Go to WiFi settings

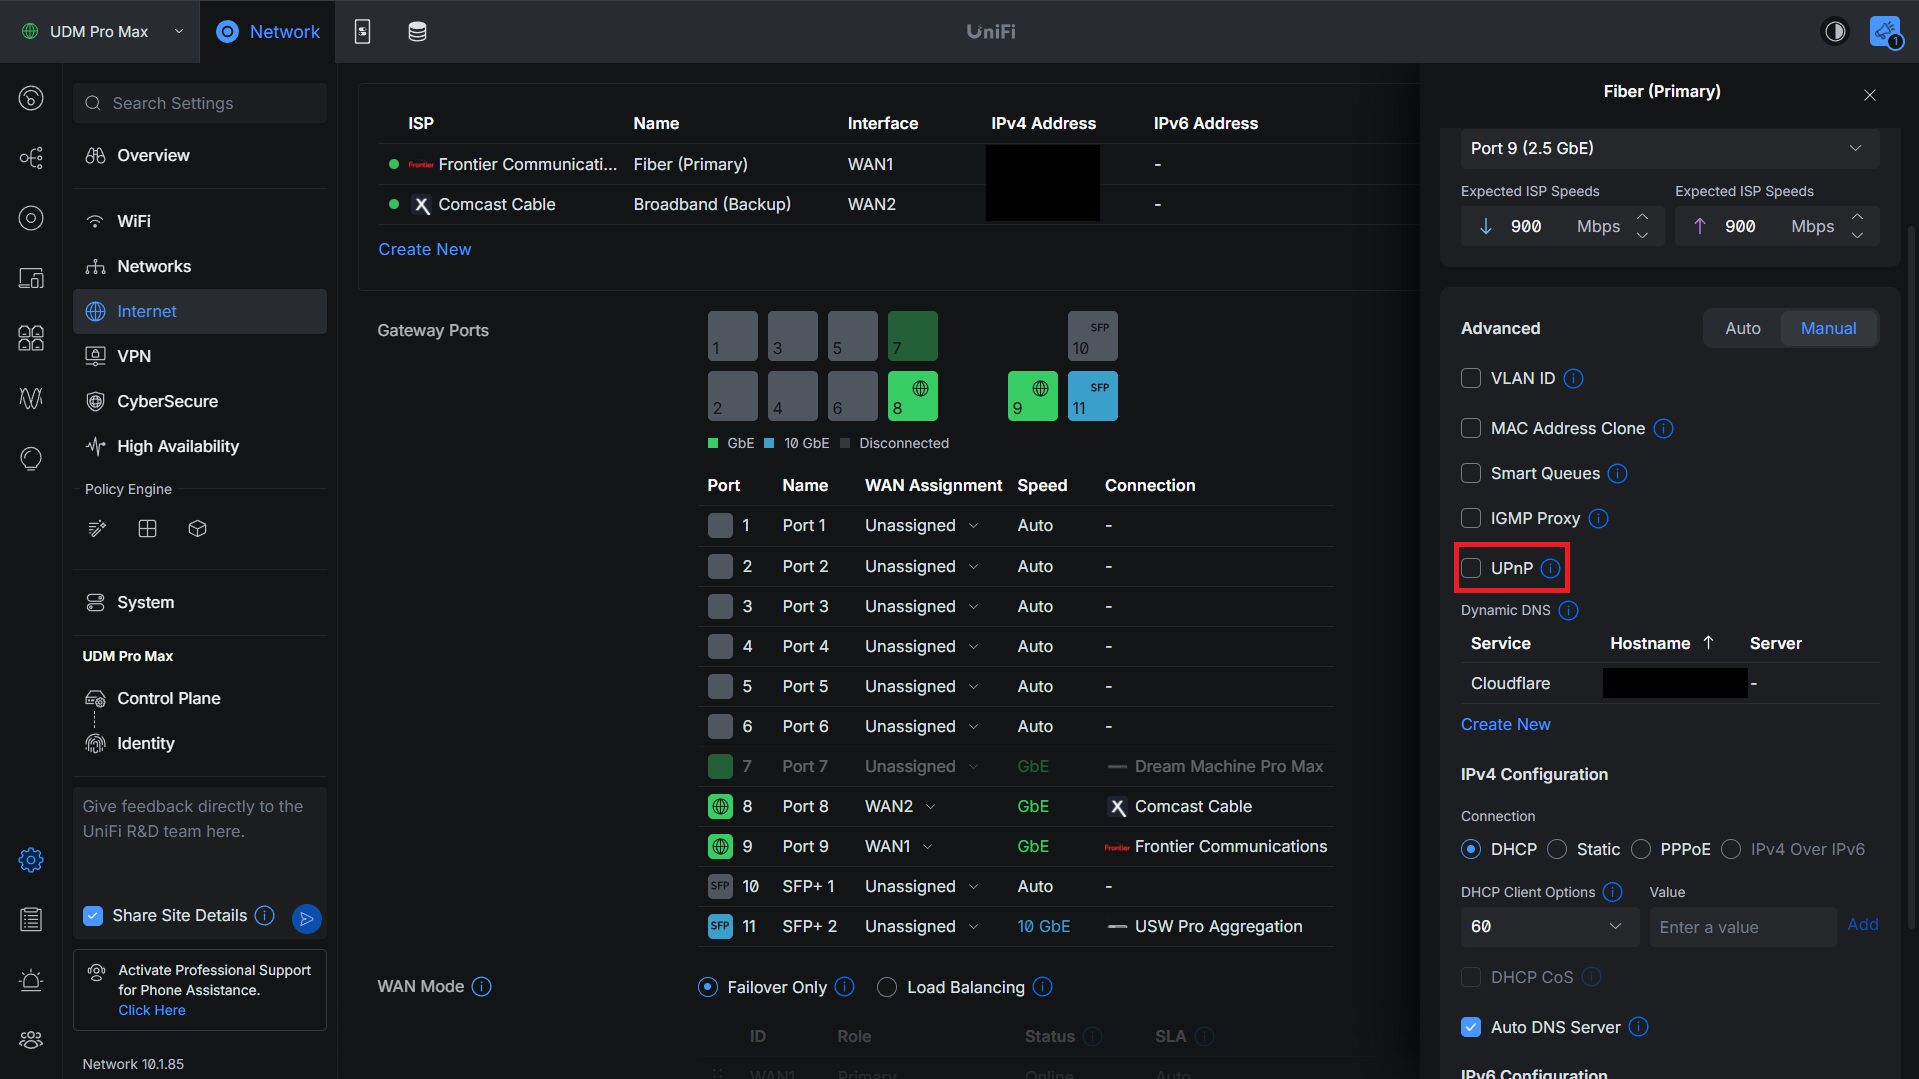200,221
